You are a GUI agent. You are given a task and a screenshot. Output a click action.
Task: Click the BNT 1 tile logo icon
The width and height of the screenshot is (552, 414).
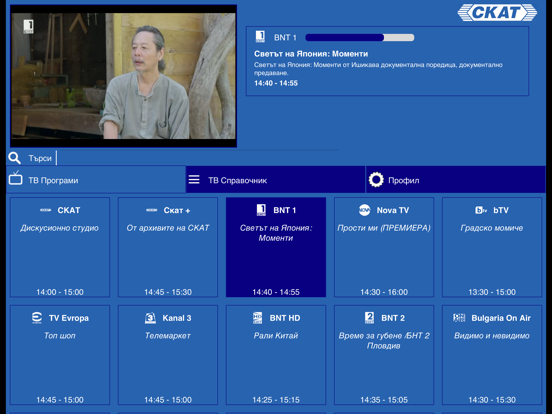pos(261,210)
